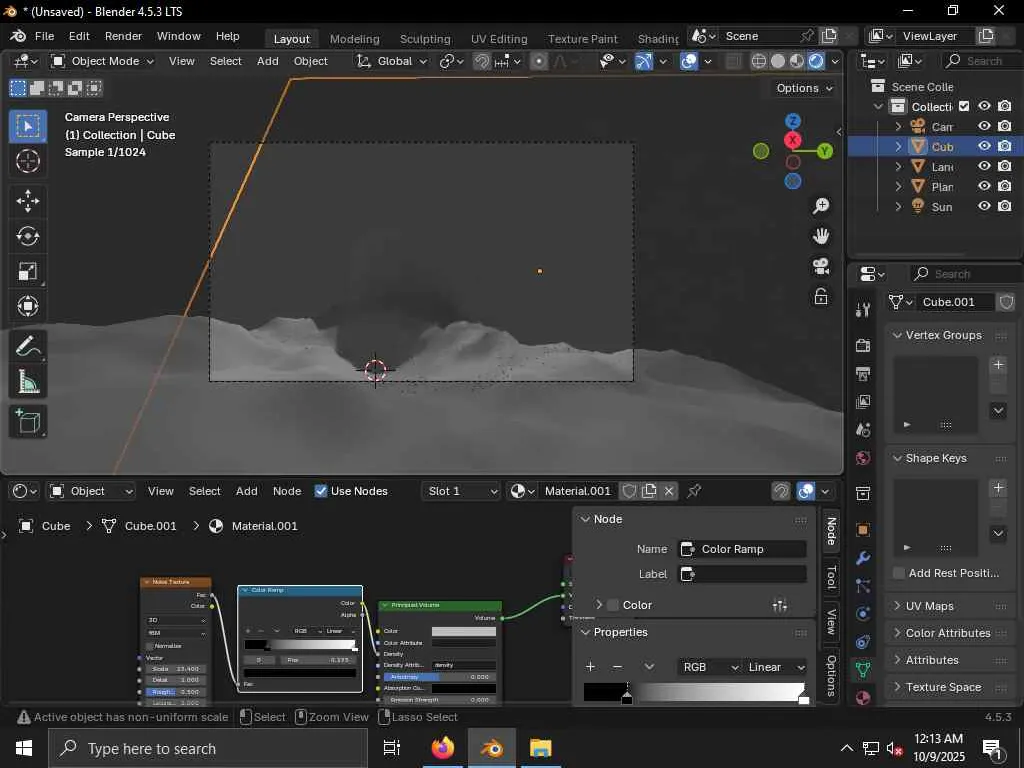Select the Scale tool
This screenshot has width=1024, height=768.
[28, 271]
